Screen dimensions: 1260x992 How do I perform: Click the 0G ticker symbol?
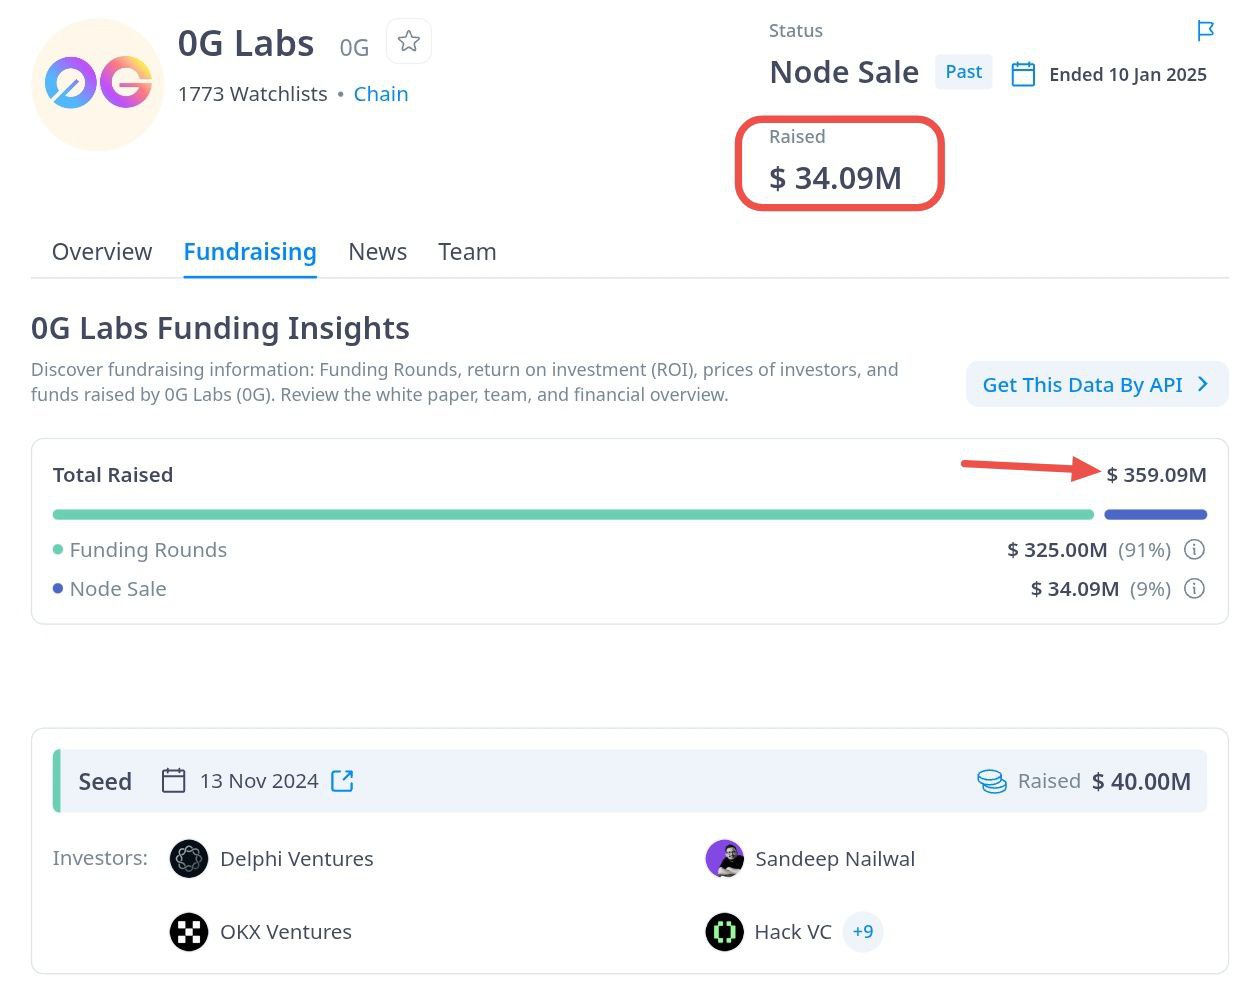354,48
